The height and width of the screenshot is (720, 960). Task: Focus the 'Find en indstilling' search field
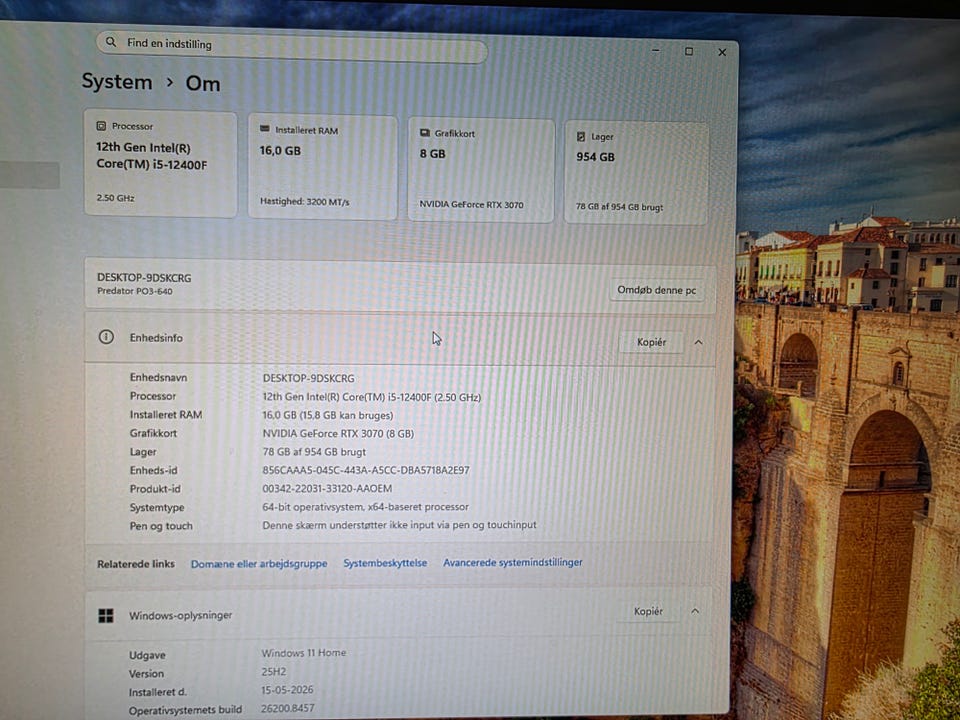pyautogui.click(x=291, y=45)
